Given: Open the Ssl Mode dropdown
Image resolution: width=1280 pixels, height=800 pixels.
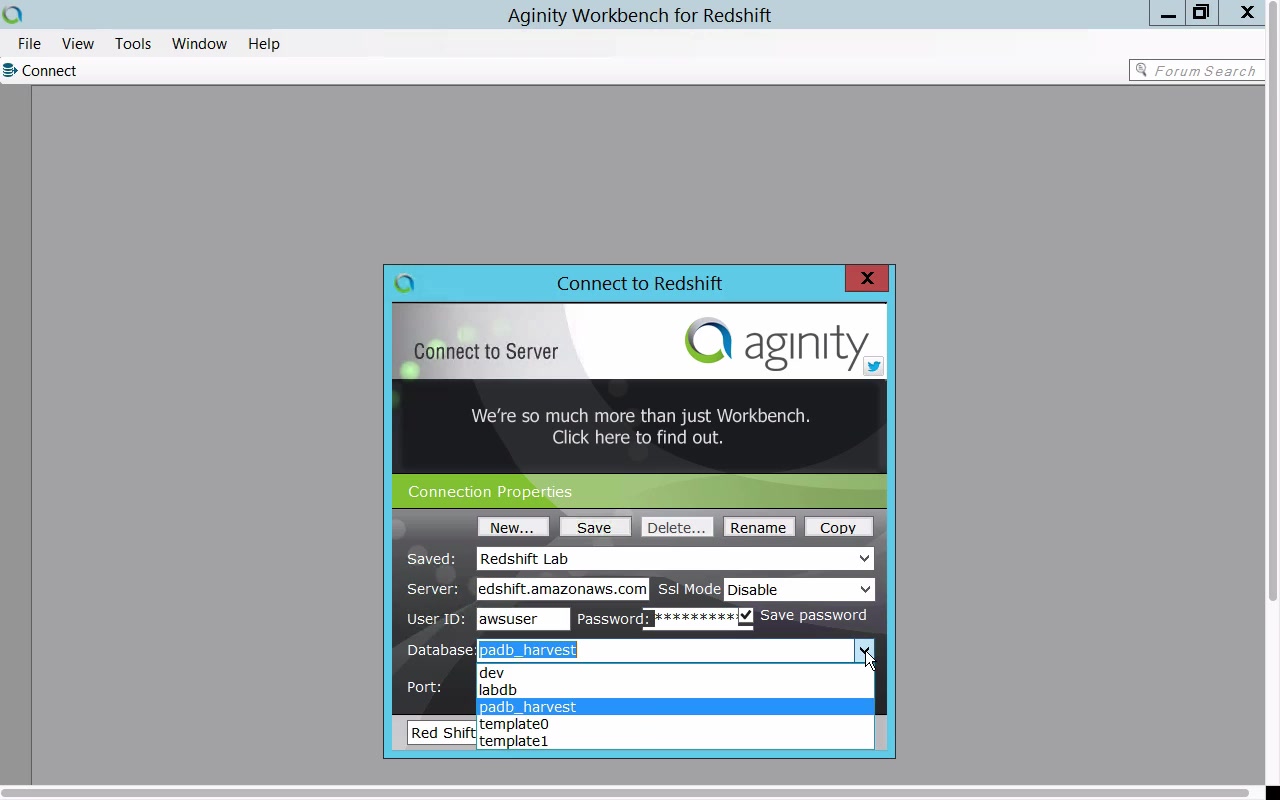Looking at the screenshot, I should [865, 590].
